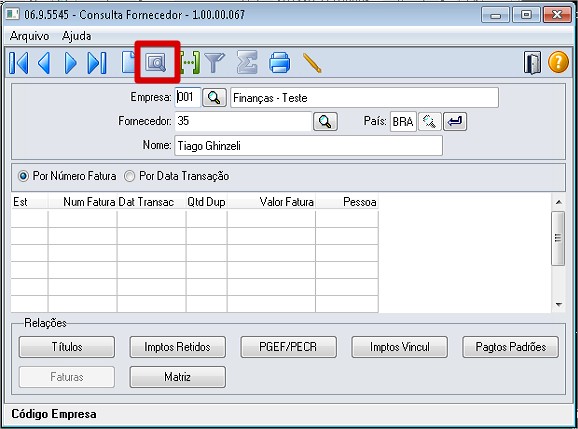Viewport: 578px width, 429px height.
Task: Open Fornecedor lookup magnifier
Action: click(325, 121)
